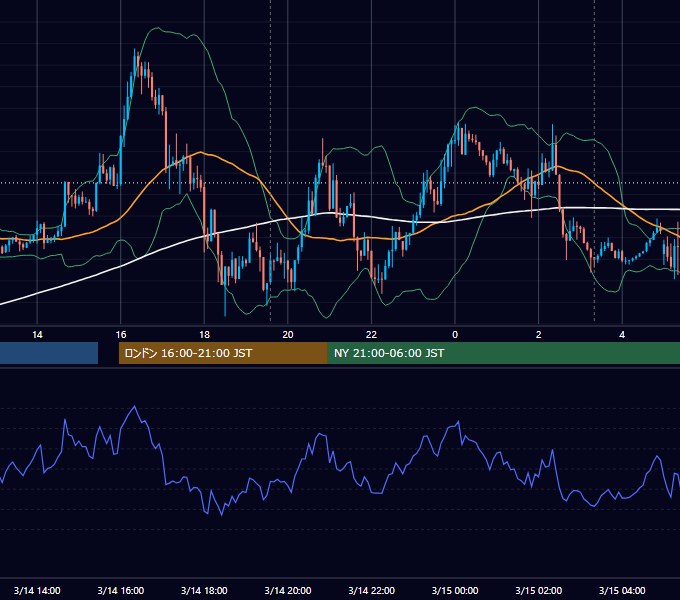Click the '3/15 04:00' date label
Viewport: 680px width, 600px height.
pos(622,590)
